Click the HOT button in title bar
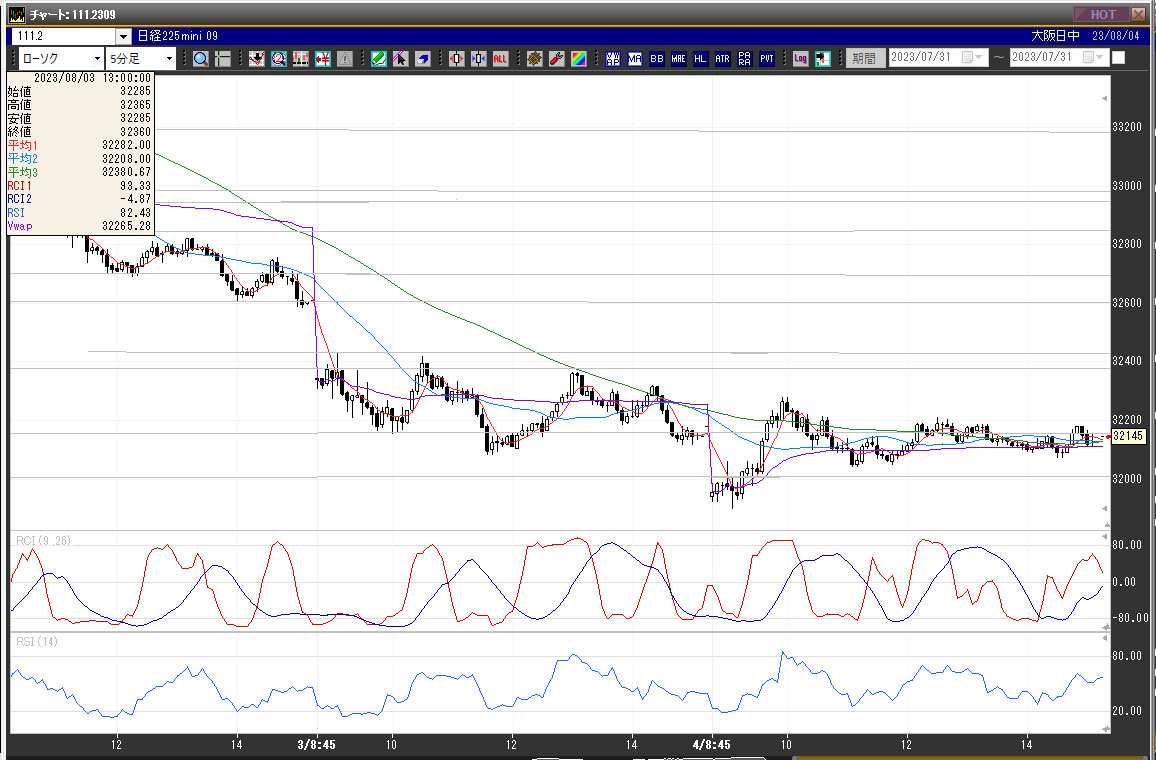 tap(1101, 14)
